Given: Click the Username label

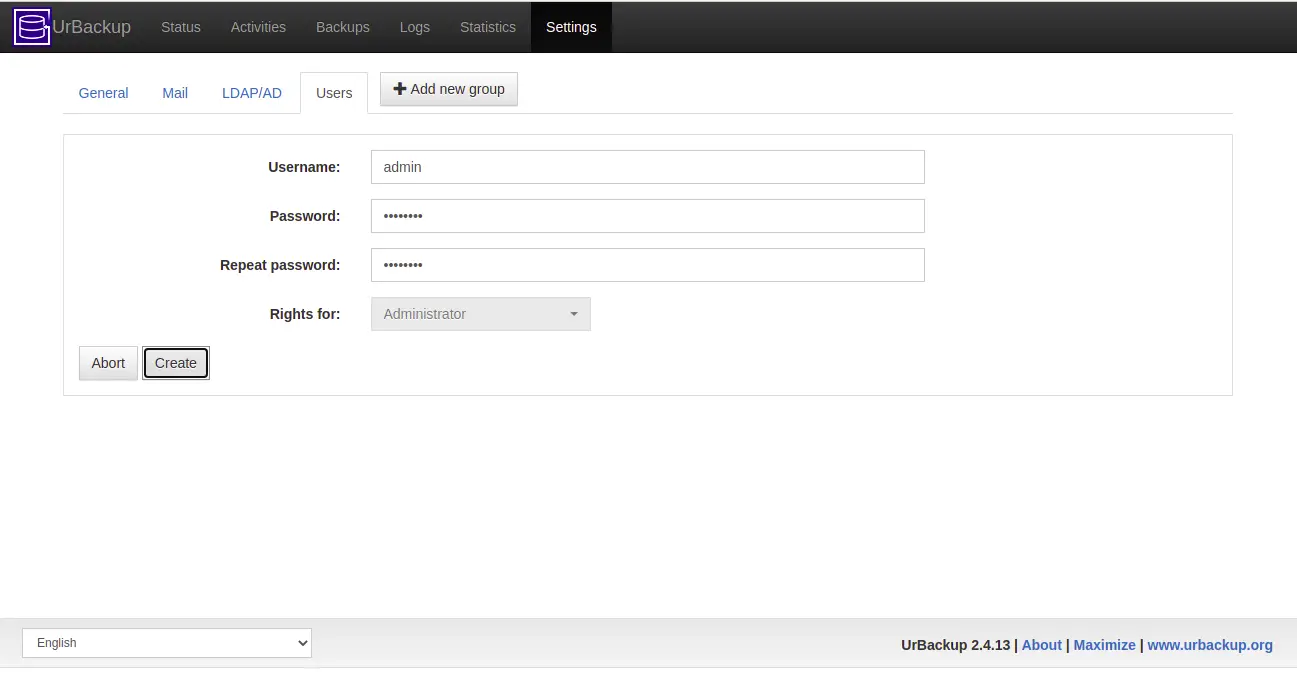Looking at the screenshot, I should pyautogui.click(x=304, y=167).
